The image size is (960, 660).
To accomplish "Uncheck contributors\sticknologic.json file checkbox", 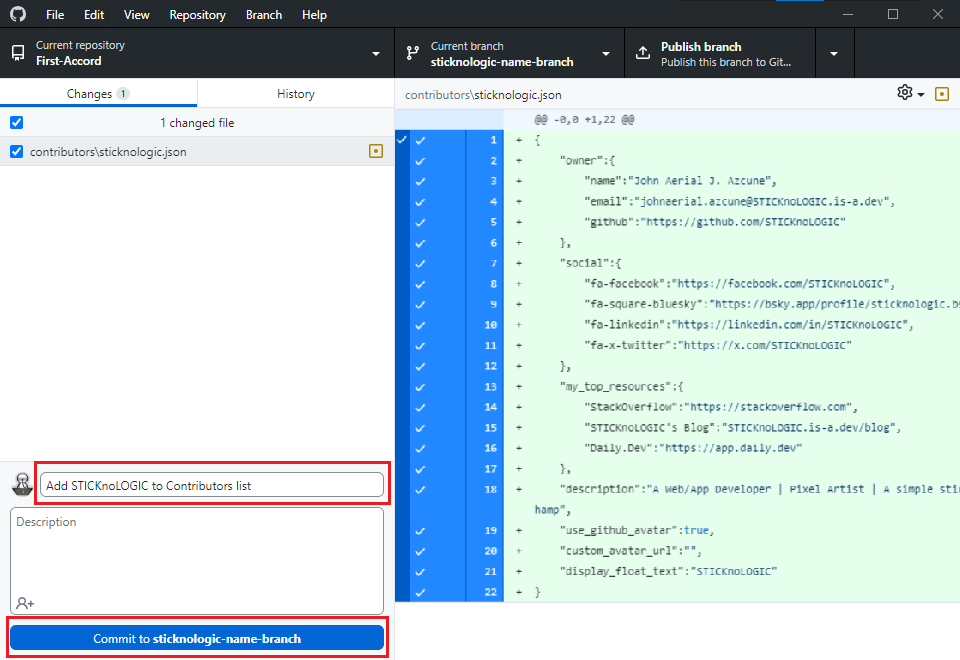I will coord(17,151).
